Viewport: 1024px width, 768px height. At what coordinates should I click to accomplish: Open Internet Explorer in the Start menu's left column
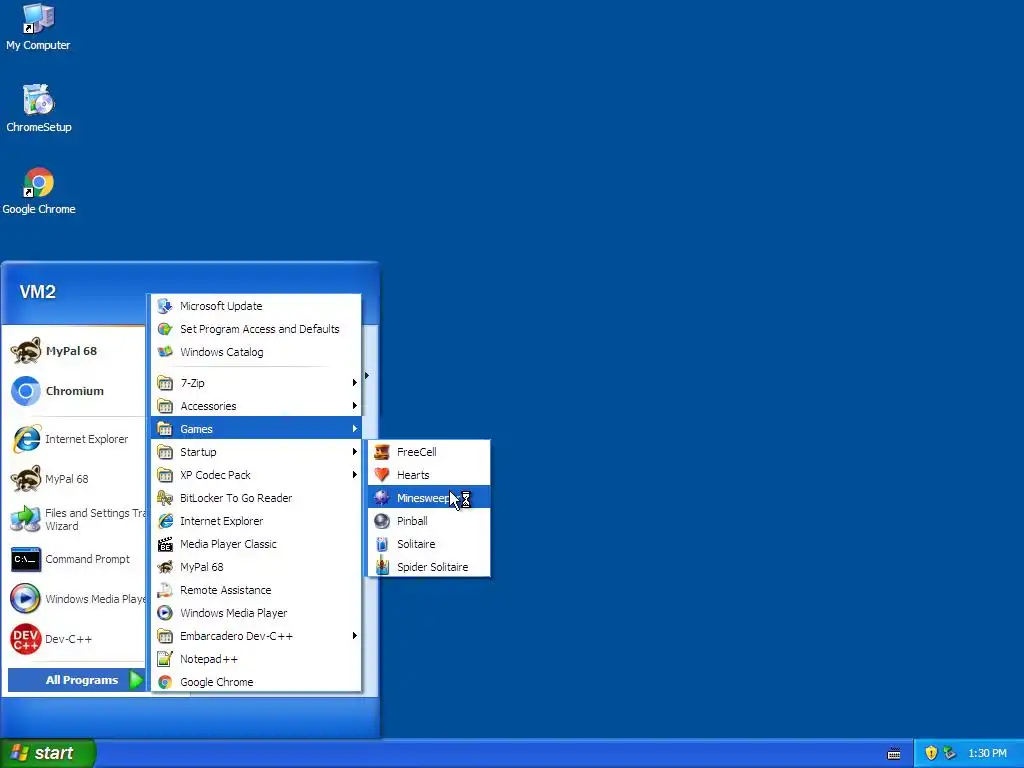(72, 439)
